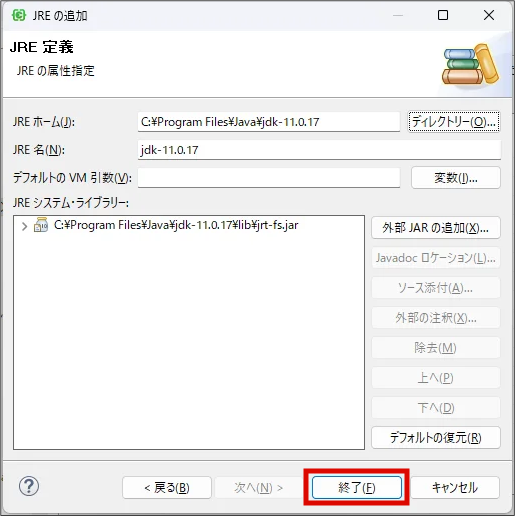Click the jrt-fs.jar jar file icon
This screenshot has height=516, width=515.
click(41, 225)
